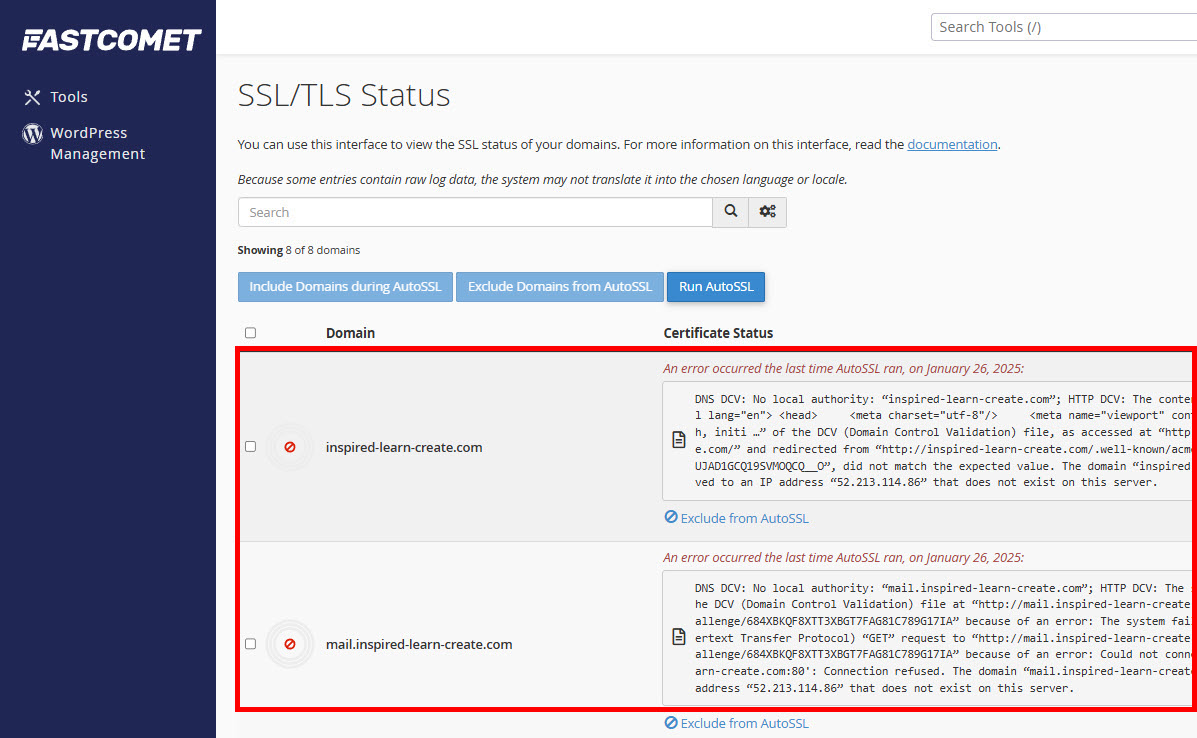
Task: Click the magnifier search button
Action: 731,212
